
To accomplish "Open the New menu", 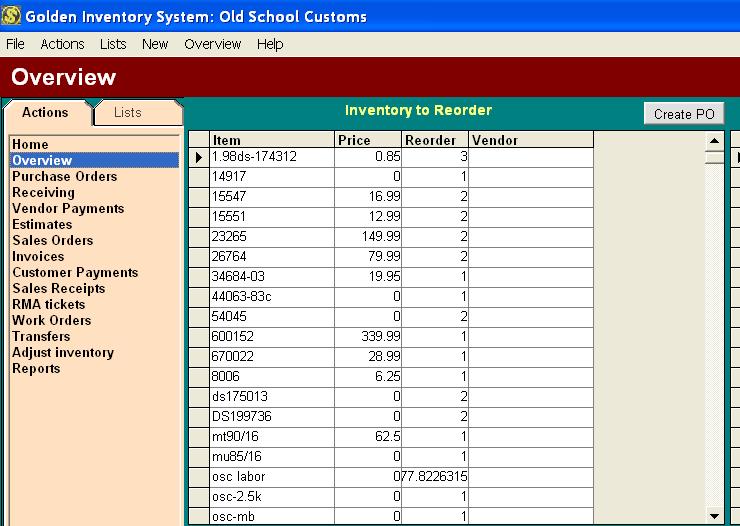I will pos(155,44).
